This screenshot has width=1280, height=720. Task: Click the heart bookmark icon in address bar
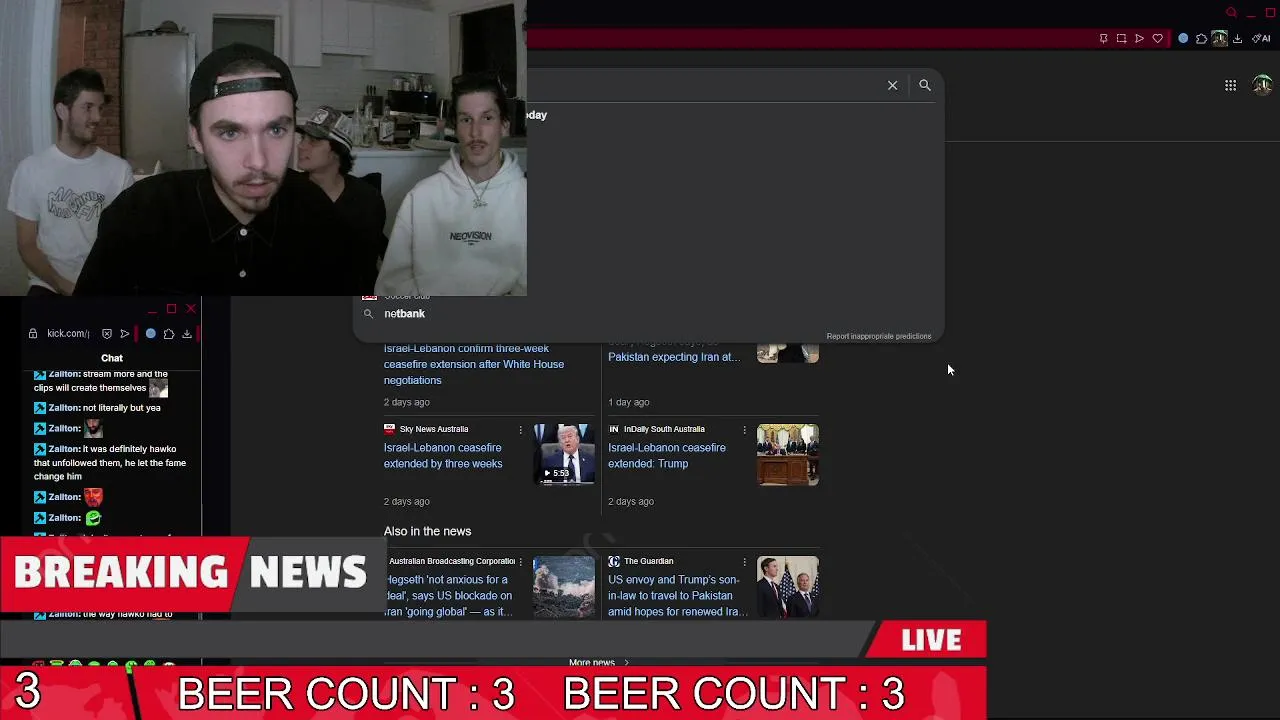click(1158, 39)
